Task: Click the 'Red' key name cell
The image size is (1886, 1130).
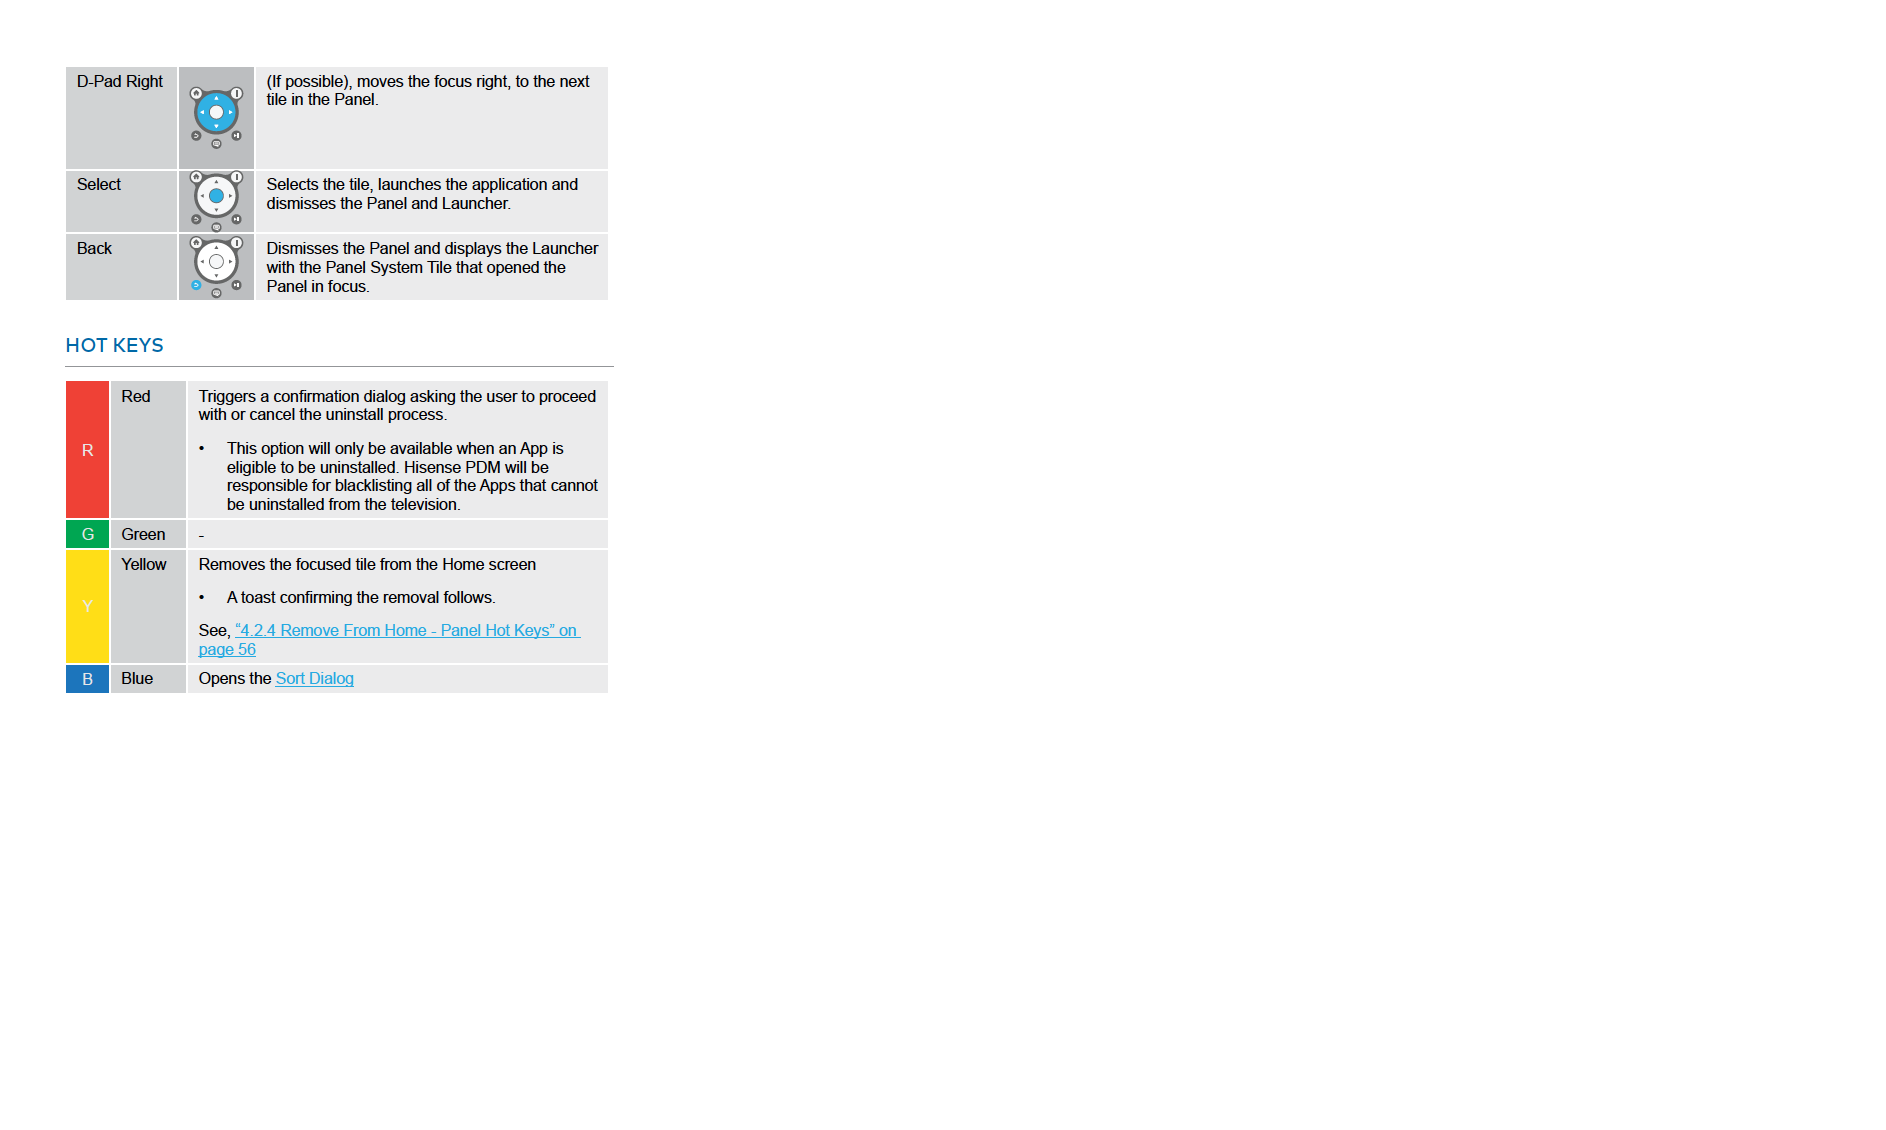Action: click(x=148, y=449)
